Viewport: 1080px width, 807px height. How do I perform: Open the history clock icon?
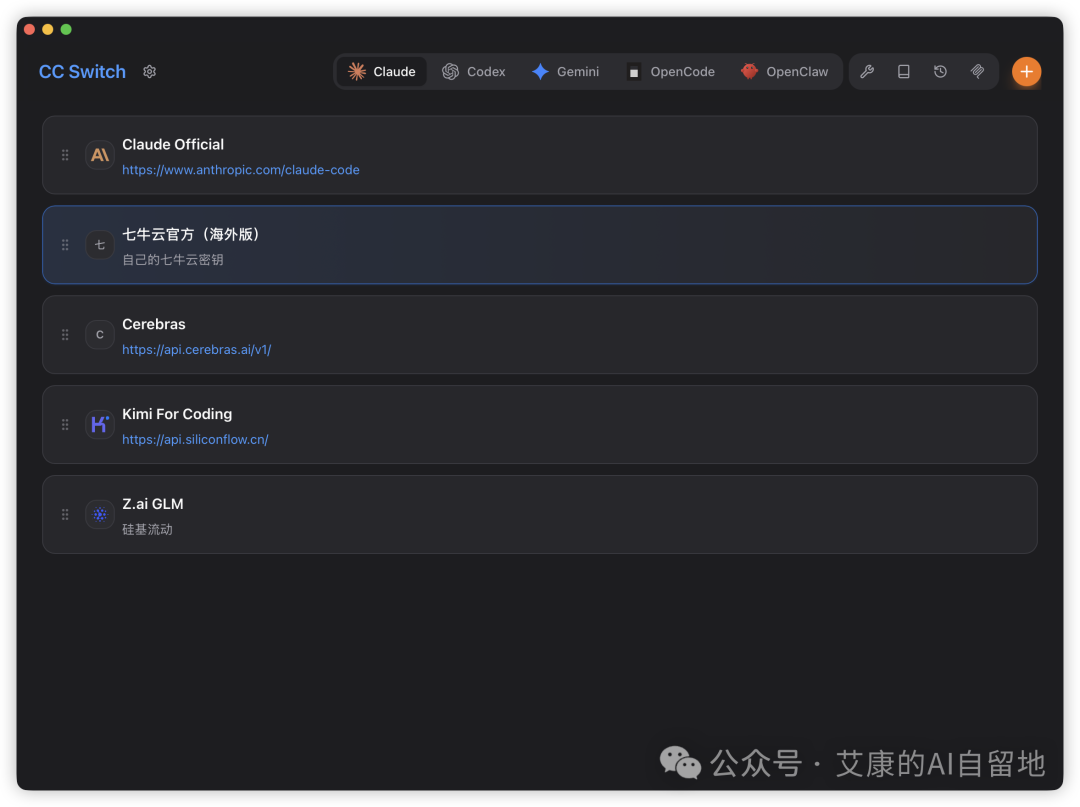coord(940,72)
